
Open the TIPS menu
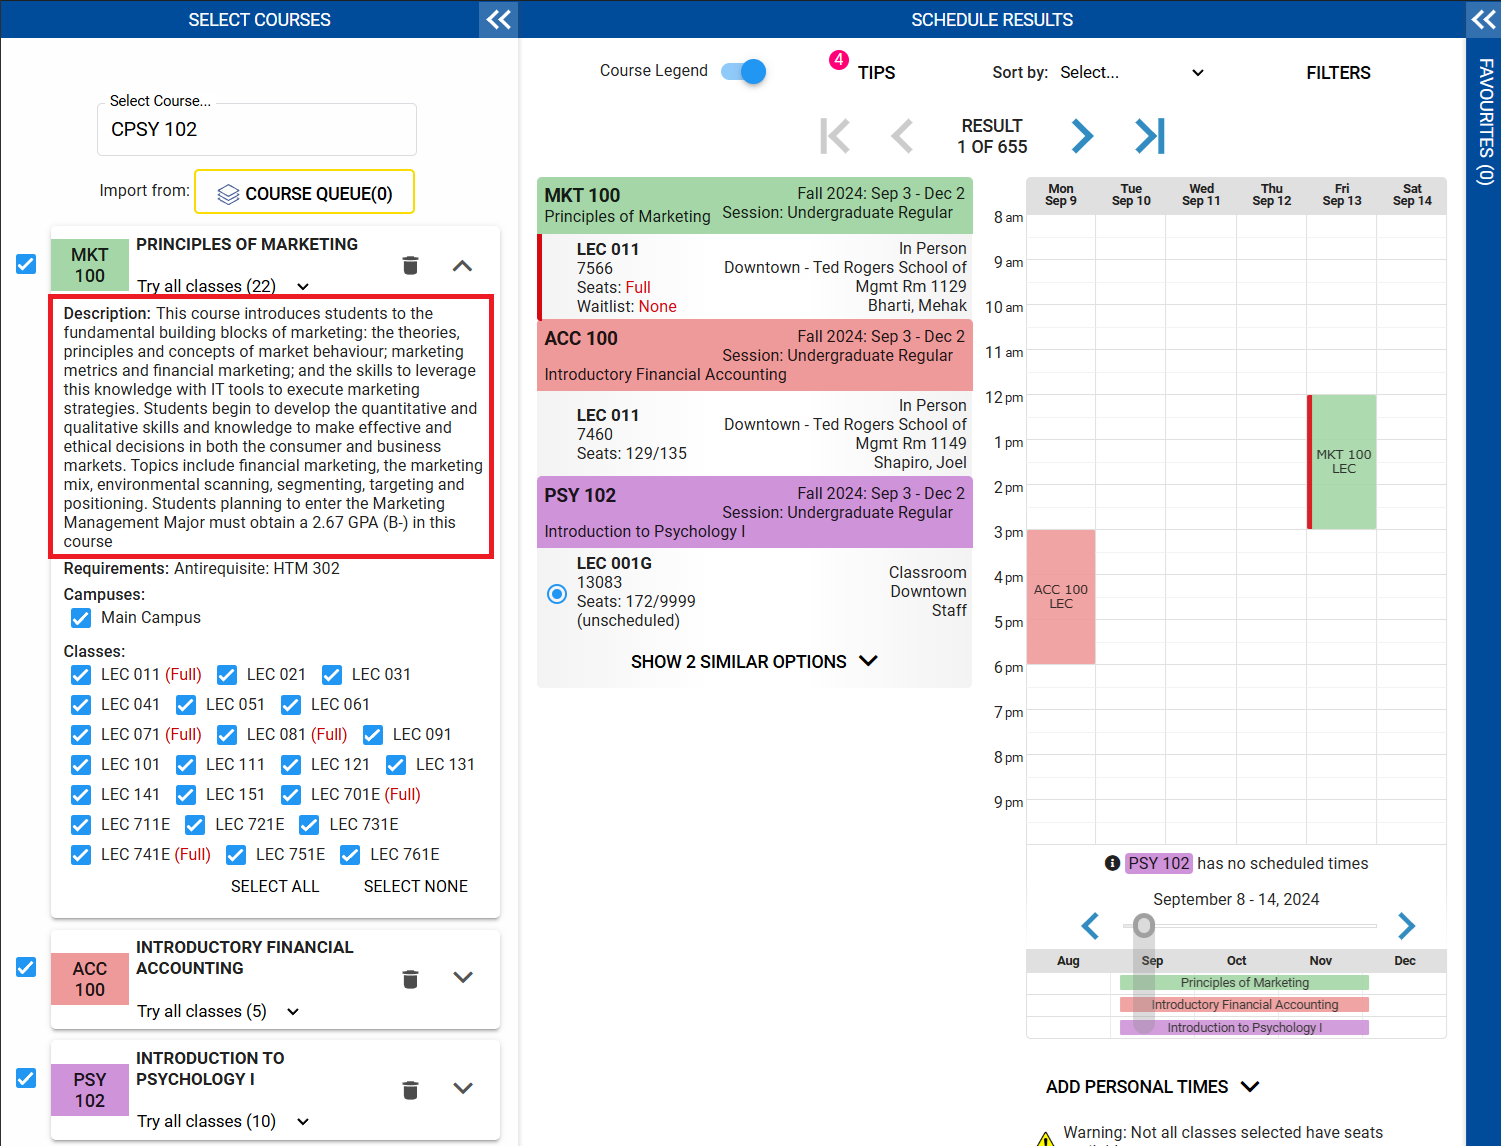[875, 73]
